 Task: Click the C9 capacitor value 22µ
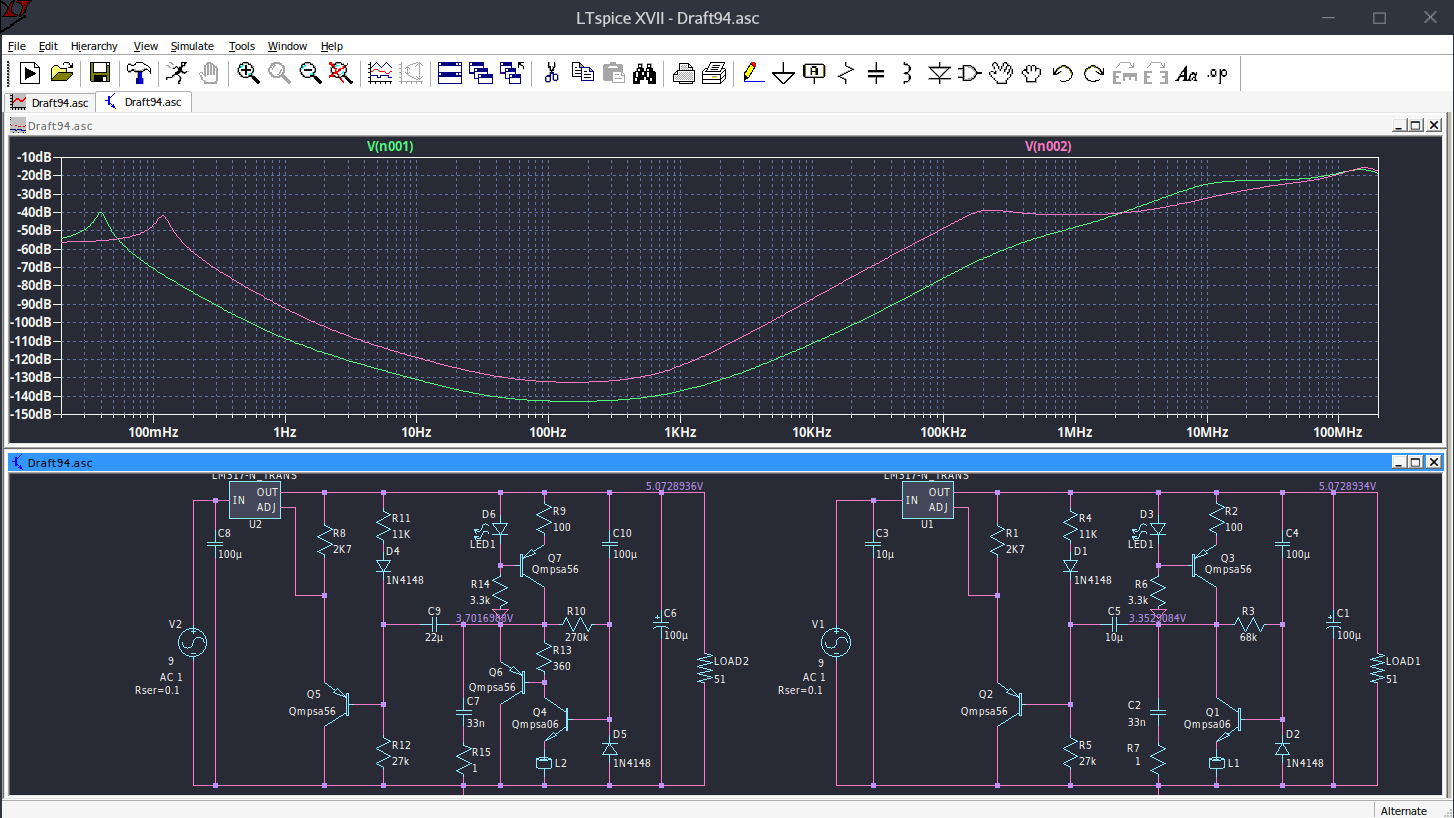click(433, 637)
